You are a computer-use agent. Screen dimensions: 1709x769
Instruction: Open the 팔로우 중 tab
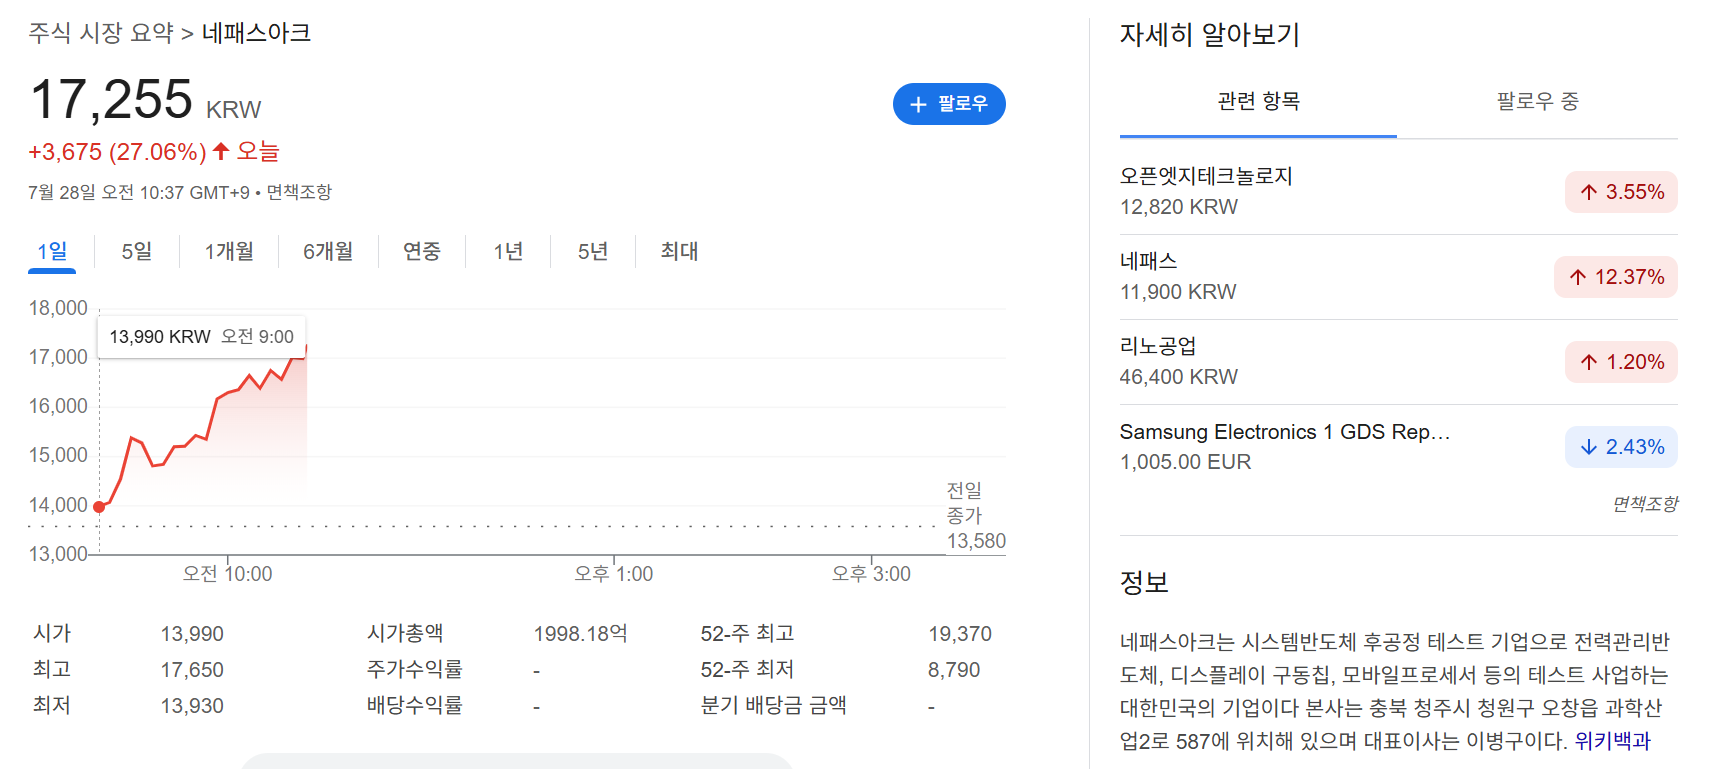[x=1537, y=101]
